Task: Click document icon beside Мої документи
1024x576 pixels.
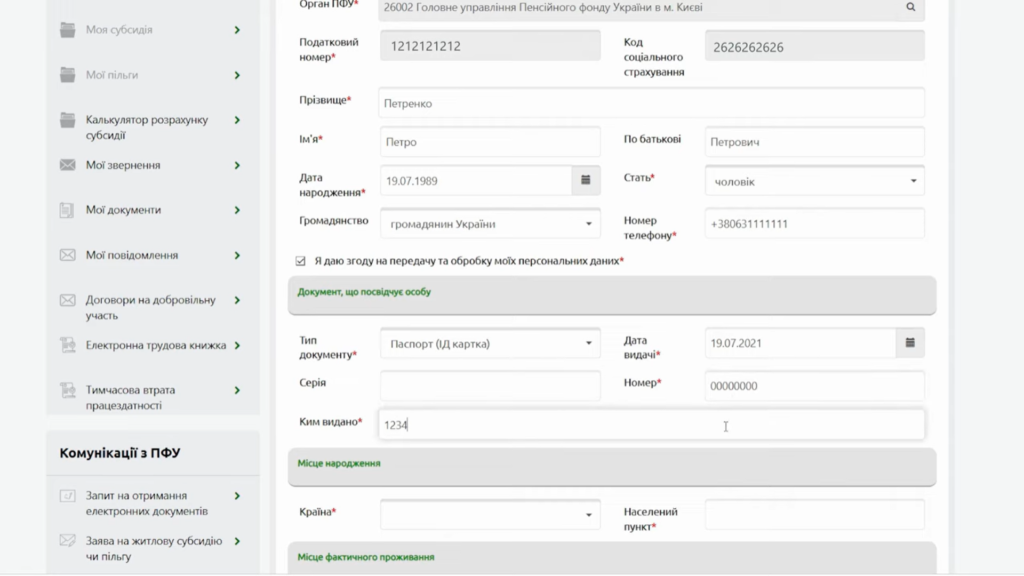Action: click(68, 210)
